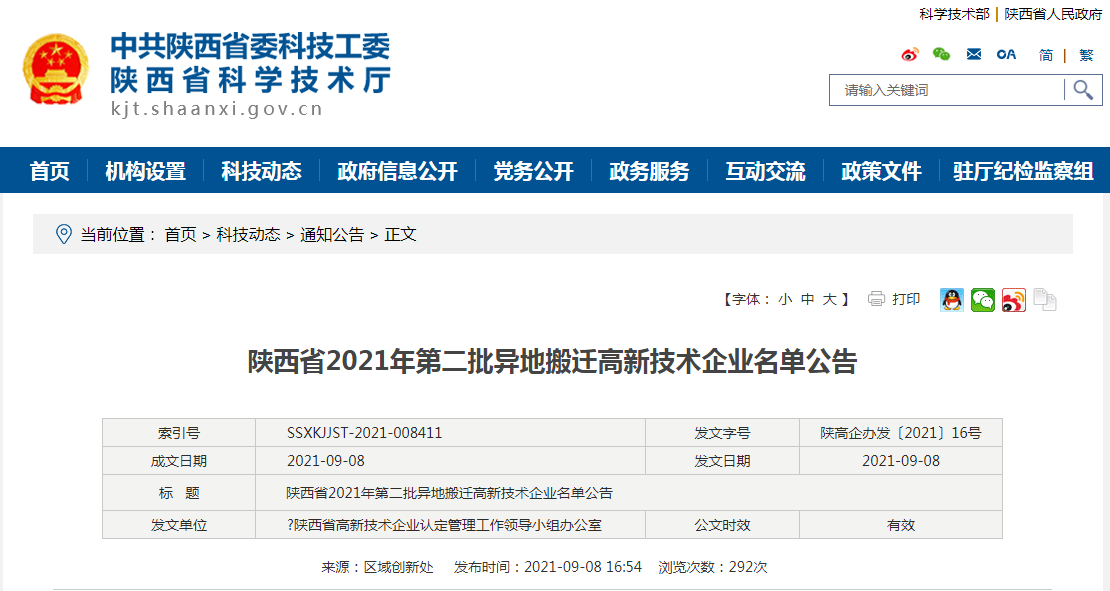Open the OA system icon
The width and height of the screenshot is (1110, 591).
1006,55
